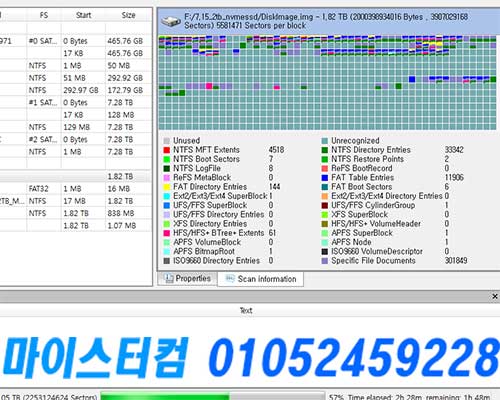Click the Ext2/Ext3/Ext4 Directory Entries legend label

click(x=387, y=196)
